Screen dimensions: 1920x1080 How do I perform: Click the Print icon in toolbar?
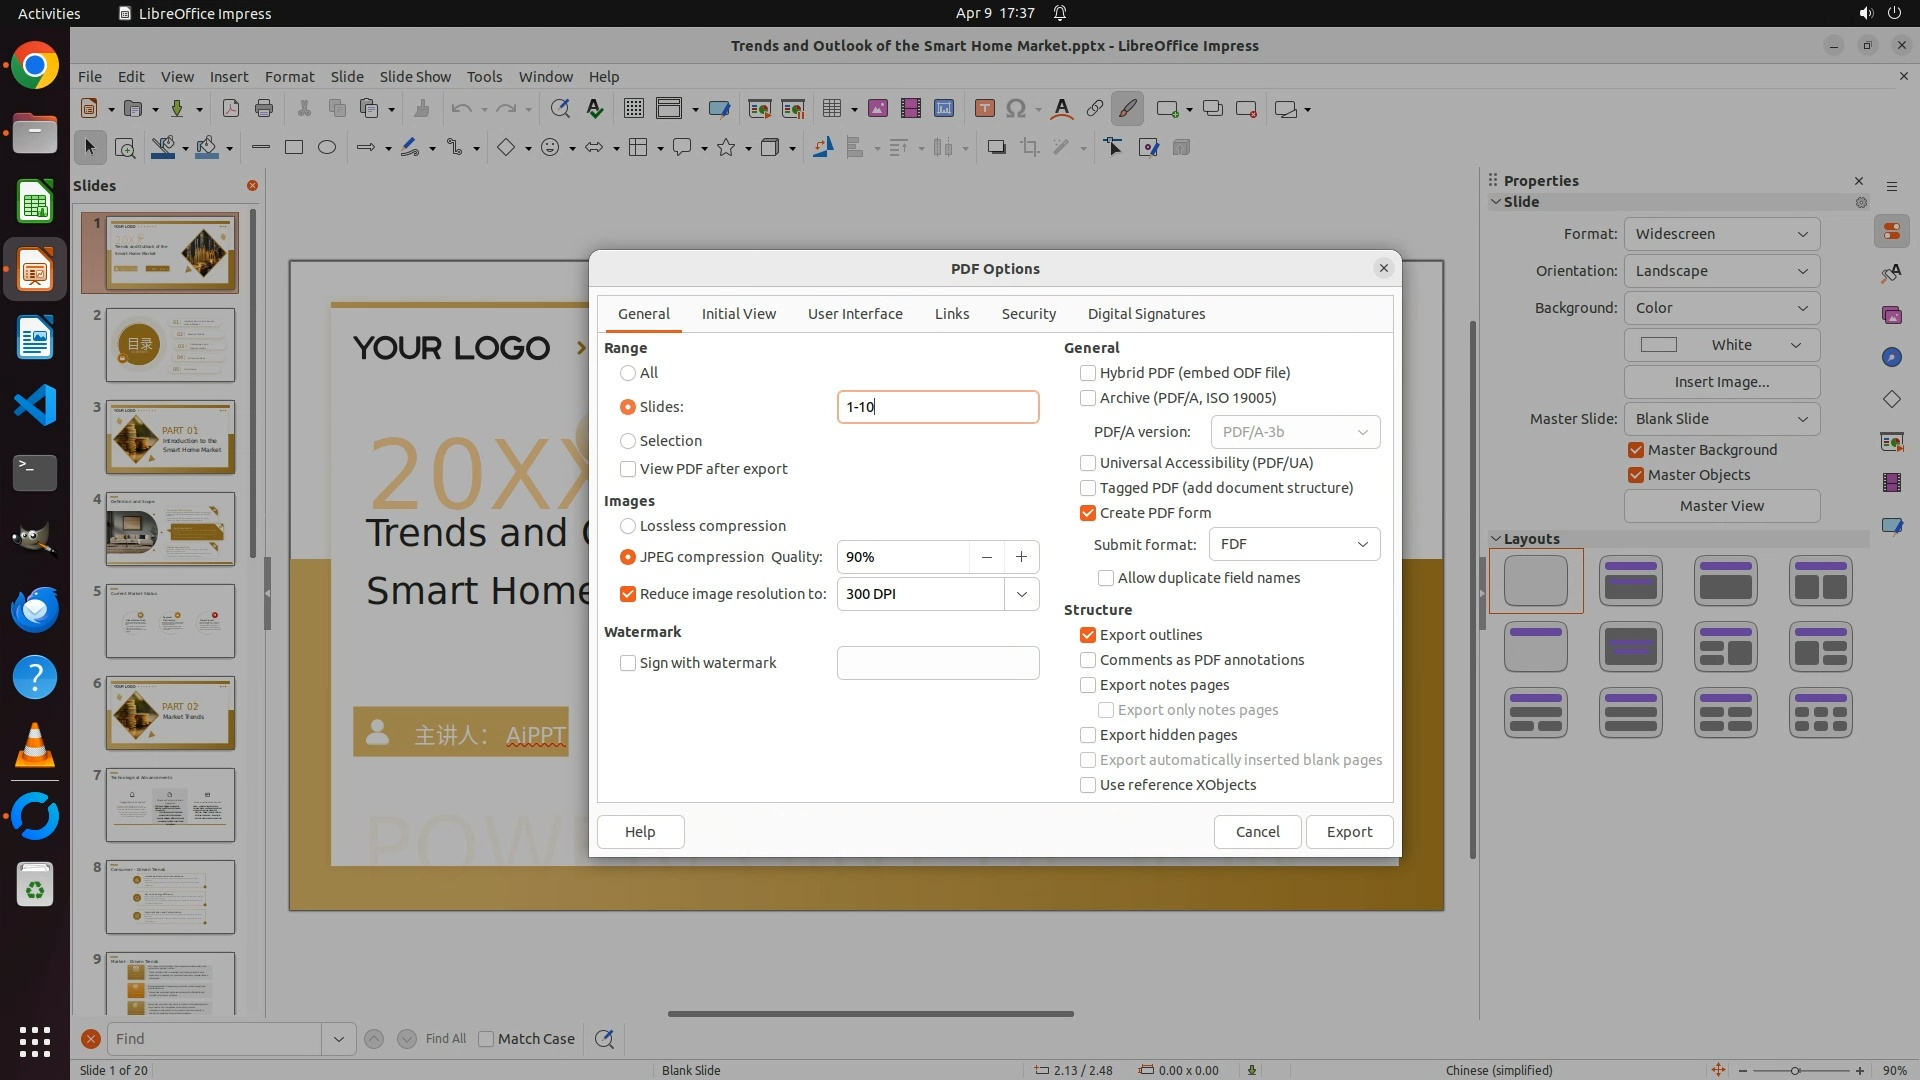click(x=264, y=109)
